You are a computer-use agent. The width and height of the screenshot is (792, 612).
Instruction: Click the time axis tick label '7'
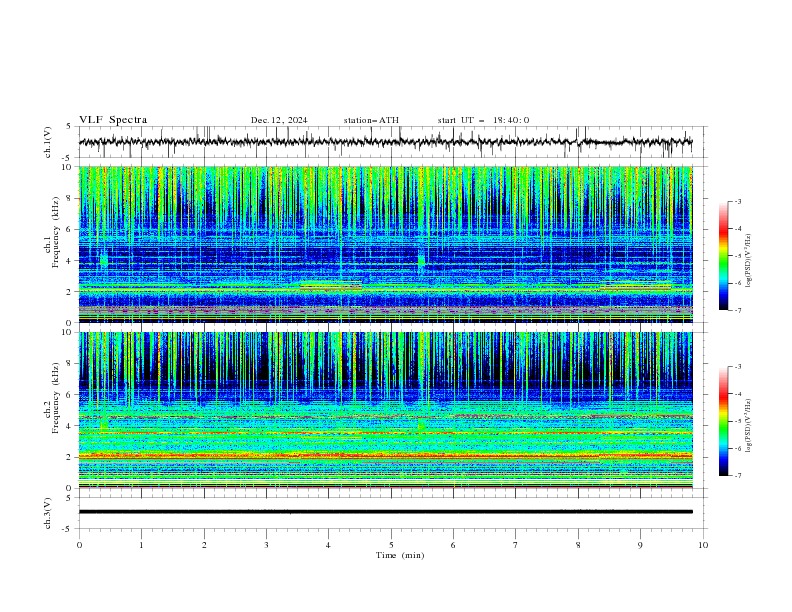[516, 545]
